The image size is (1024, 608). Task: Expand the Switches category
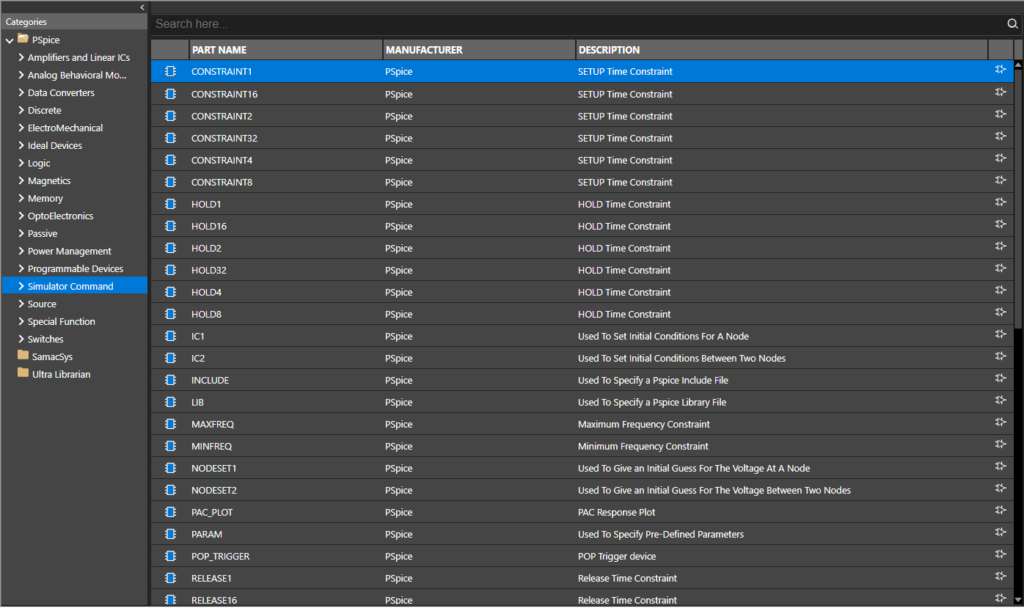(21, 339)
